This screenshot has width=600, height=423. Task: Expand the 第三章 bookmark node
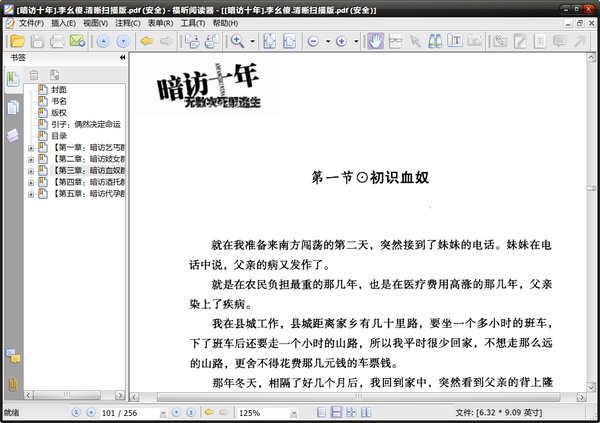tap(31, 171)
